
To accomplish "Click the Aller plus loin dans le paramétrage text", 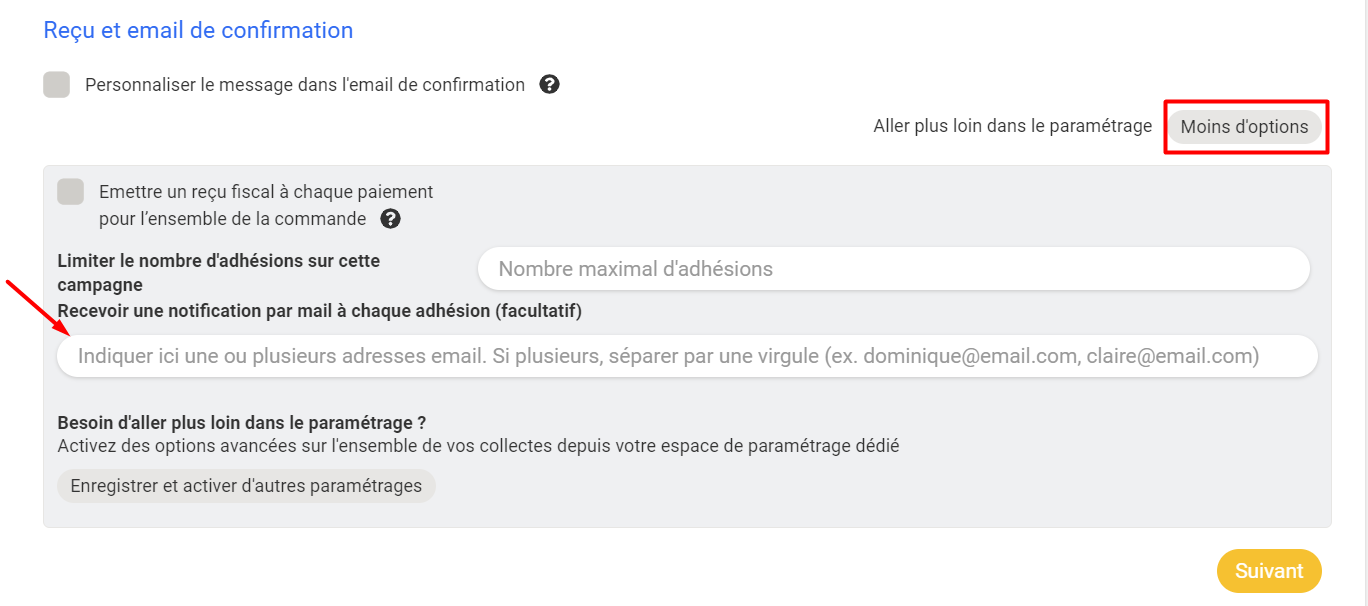I will [1012, 127].
